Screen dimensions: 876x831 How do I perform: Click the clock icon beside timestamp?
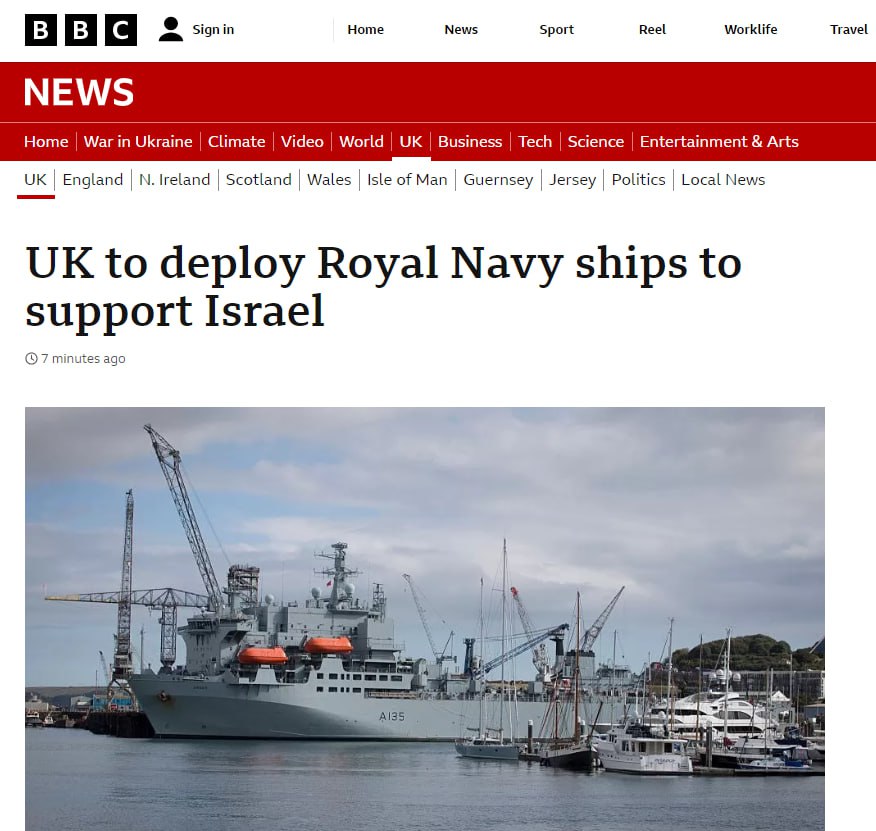coord(31,359)
